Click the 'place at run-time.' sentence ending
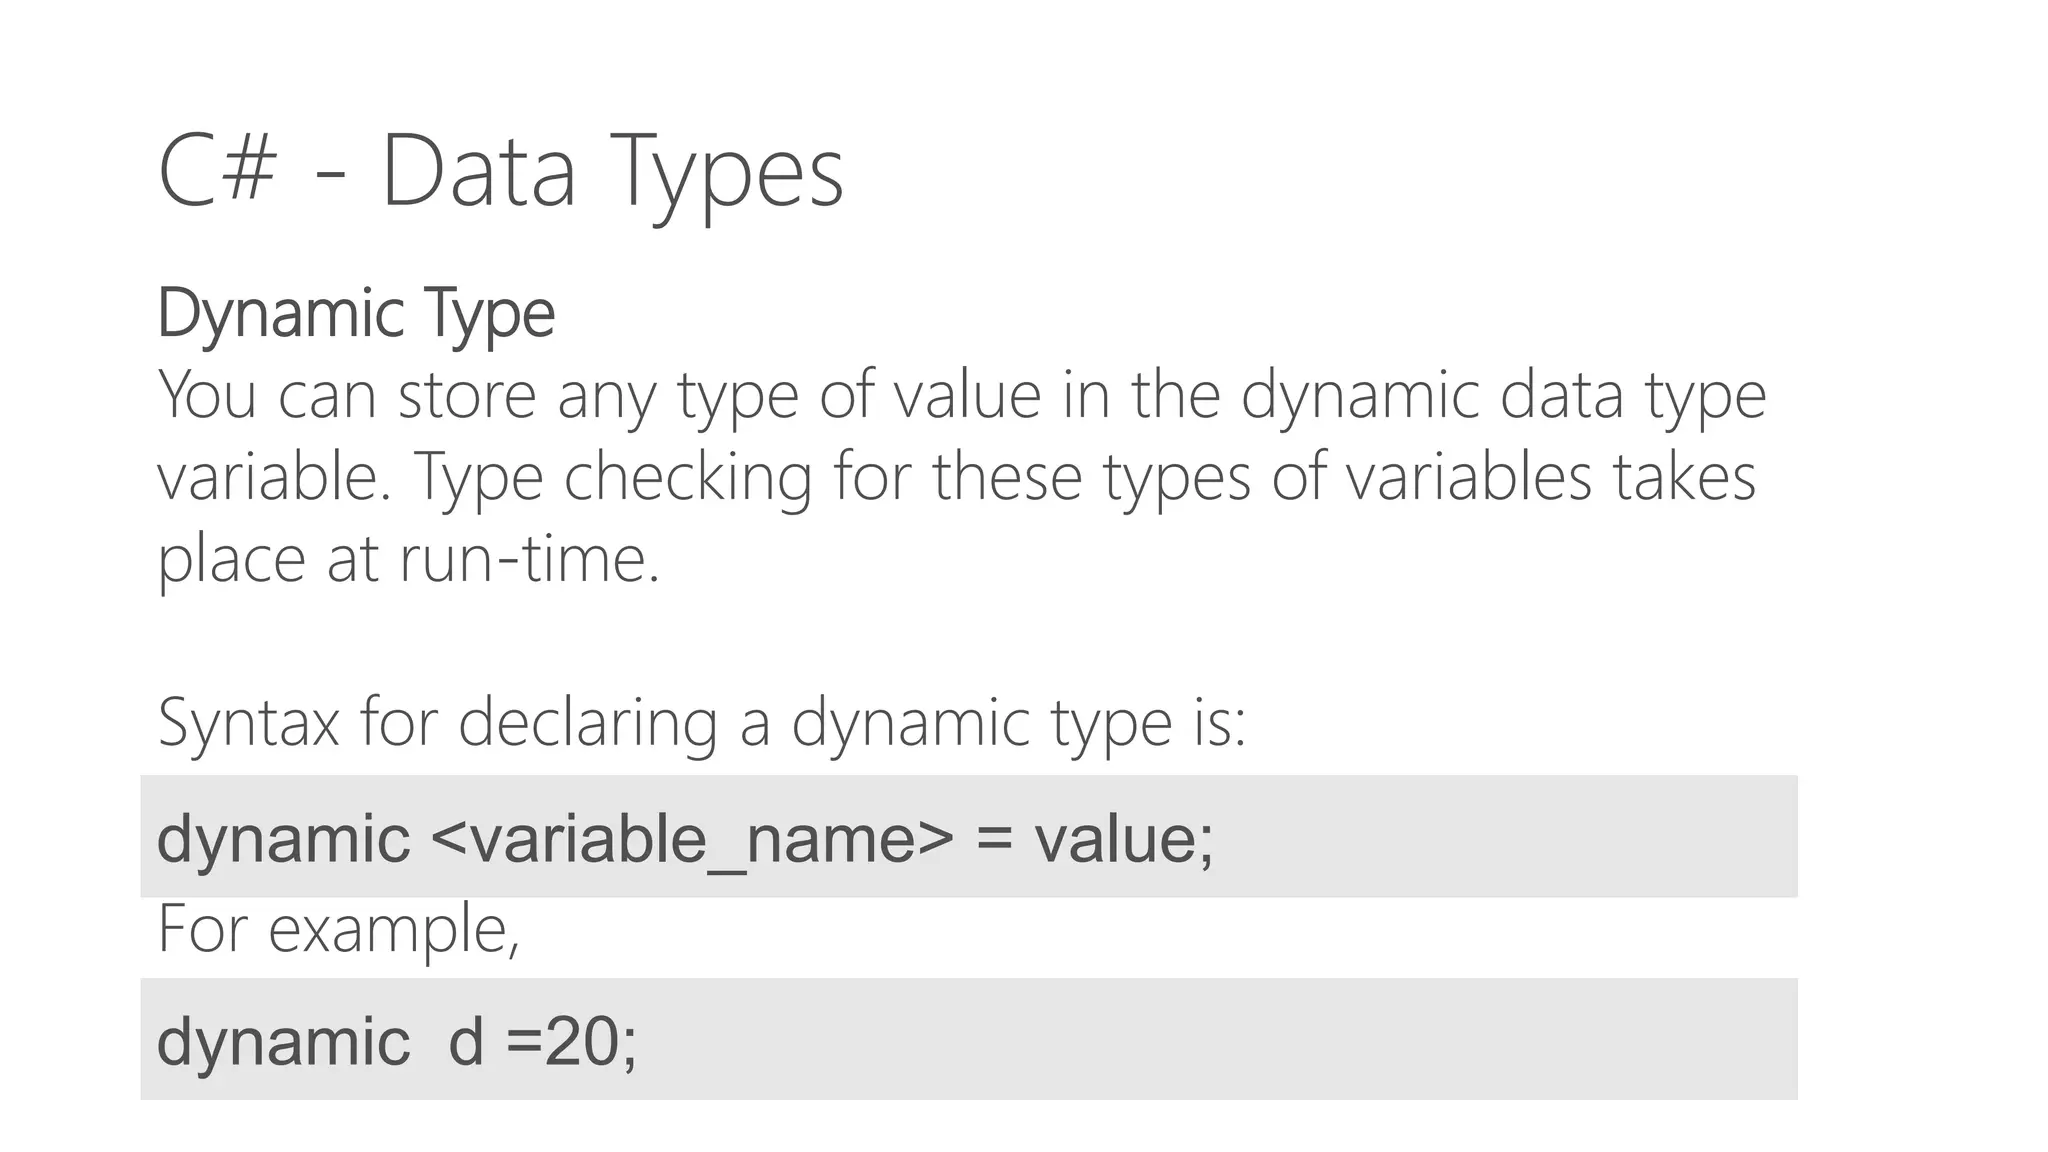 coord(409,560)
